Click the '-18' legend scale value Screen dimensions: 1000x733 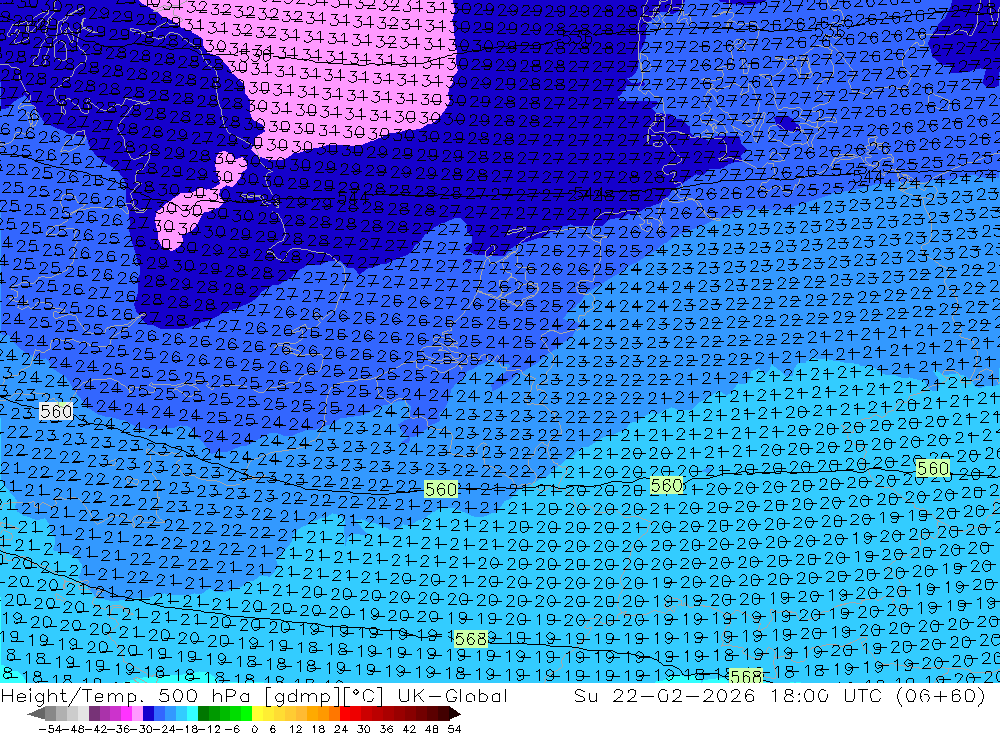pyautogui.click(x=188, y=729)
